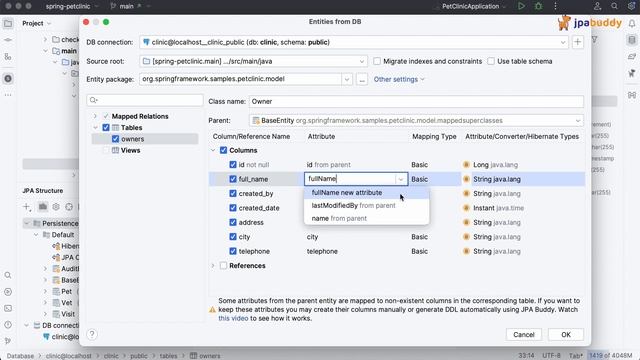Choose lastModifiedBy from parent option
640x360 pixels.
tap(367, 205)
